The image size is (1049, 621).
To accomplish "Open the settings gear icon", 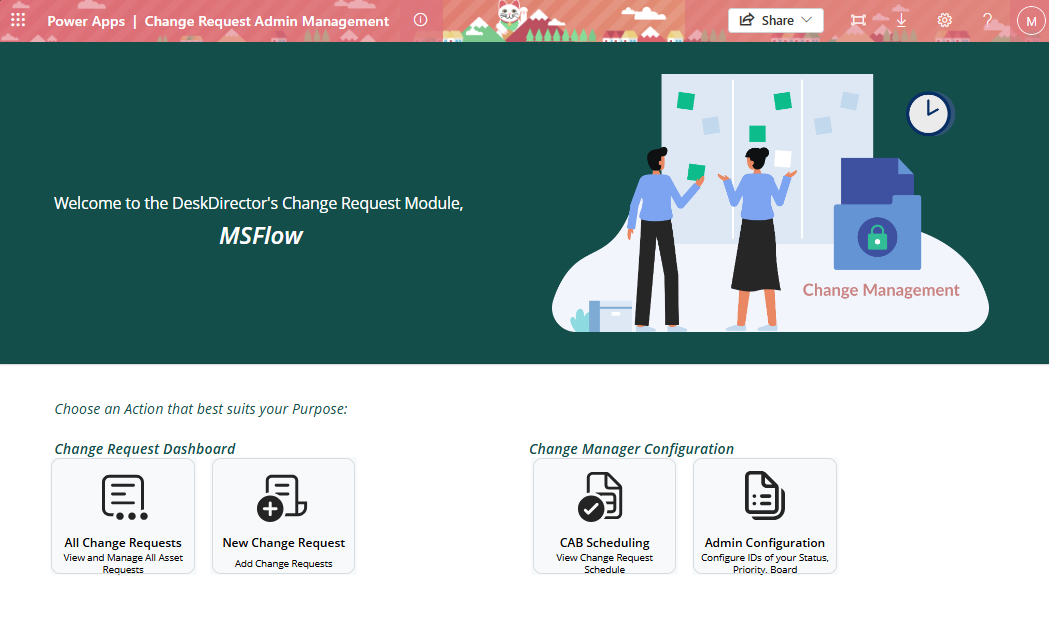I will [x=945, y=20].
